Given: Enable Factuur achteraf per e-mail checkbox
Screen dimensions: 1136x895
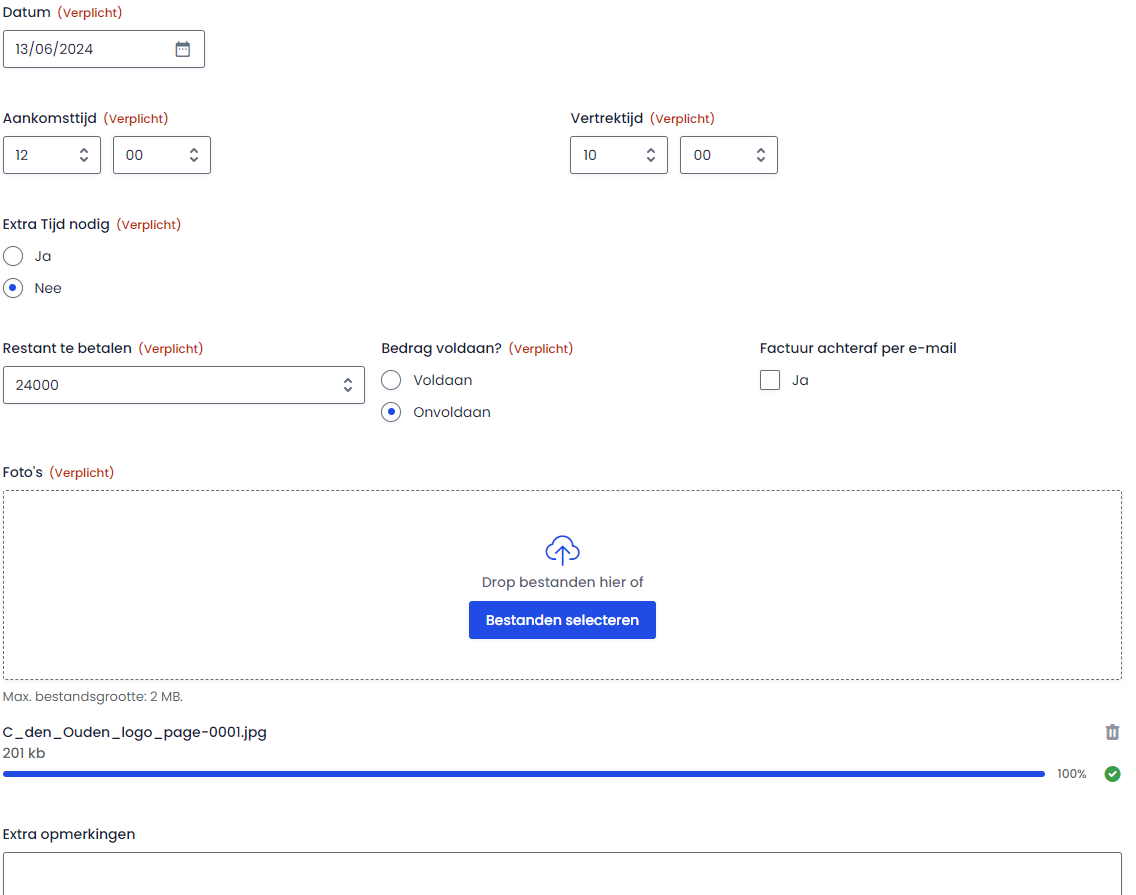Looking at the screenshot, I should tap(770, 381).
